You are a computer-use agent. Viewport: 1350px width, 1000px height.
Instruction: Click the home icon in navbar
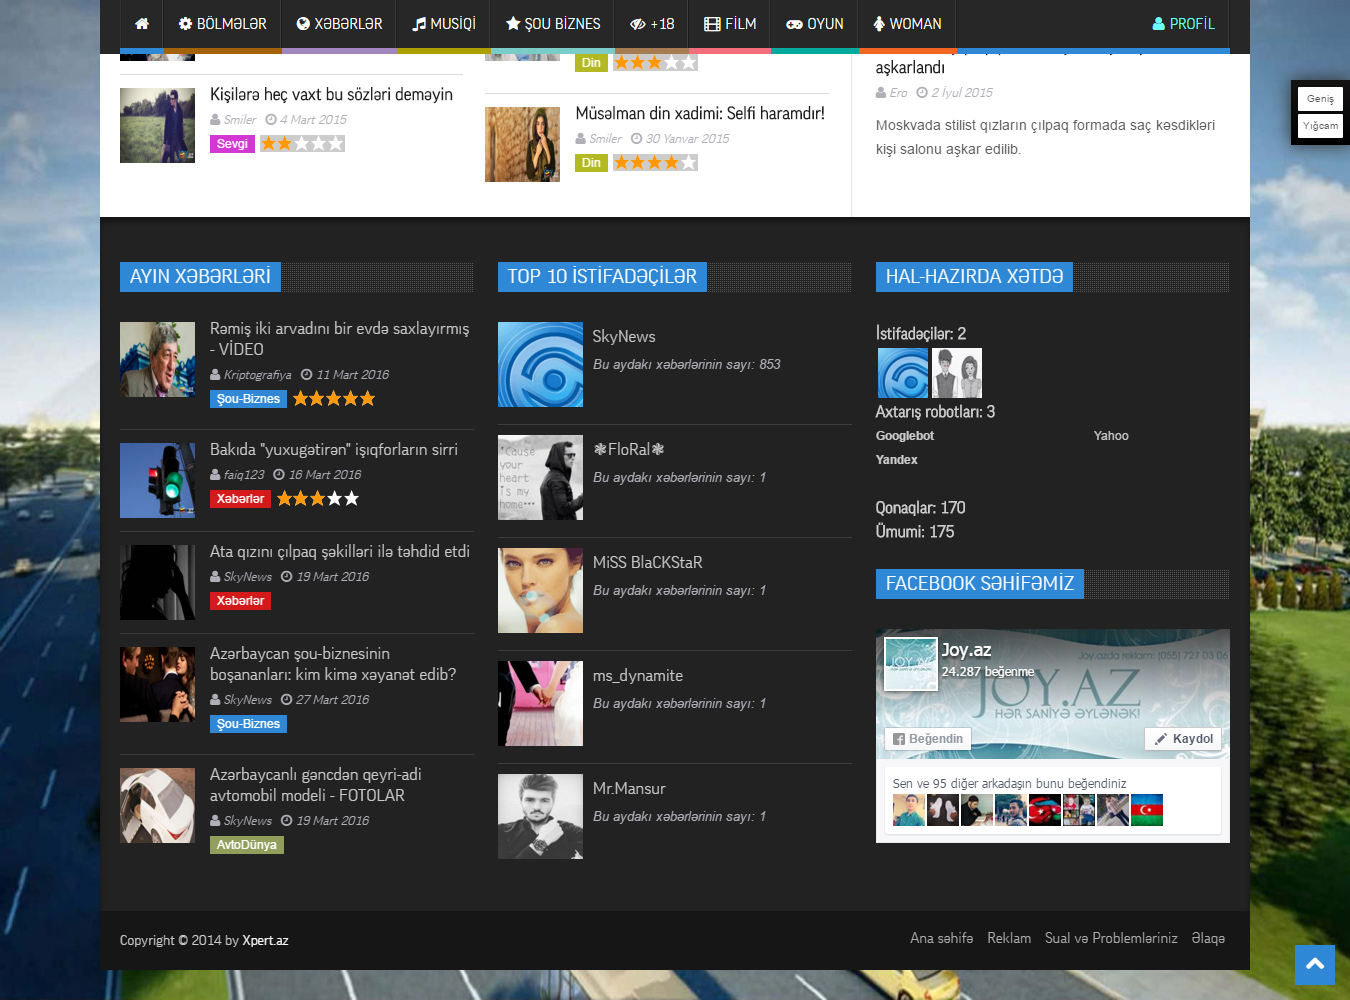tap(142, 24)
